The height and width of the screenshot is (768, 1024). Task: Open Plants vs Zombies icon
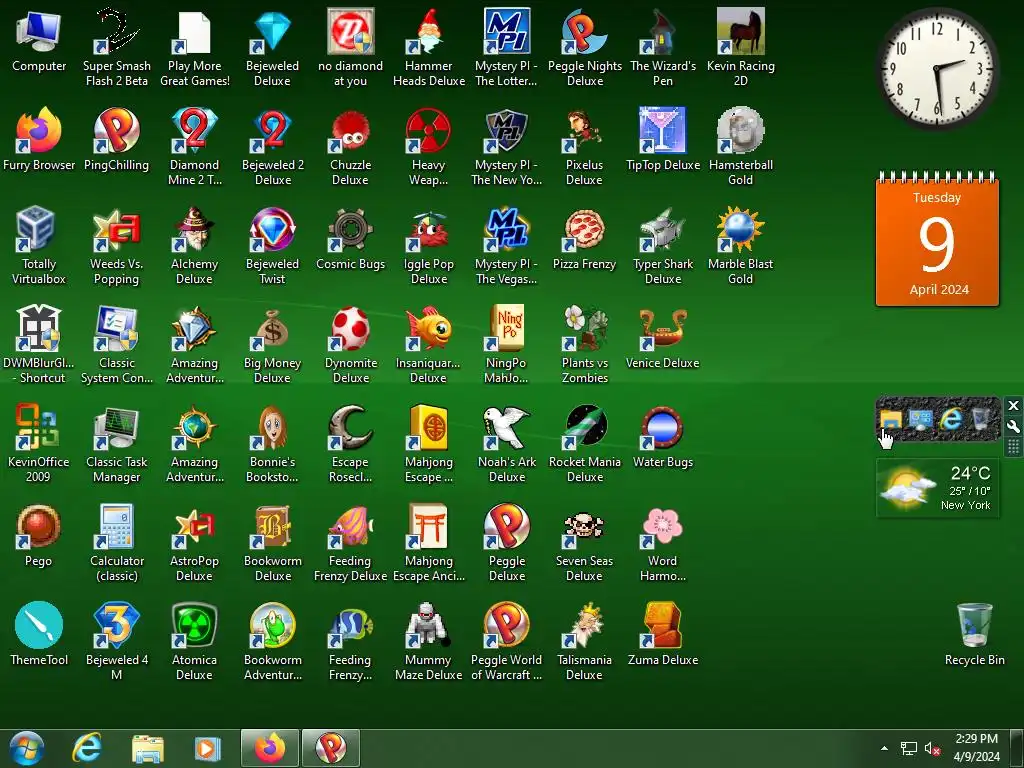(x=584, y=328)
